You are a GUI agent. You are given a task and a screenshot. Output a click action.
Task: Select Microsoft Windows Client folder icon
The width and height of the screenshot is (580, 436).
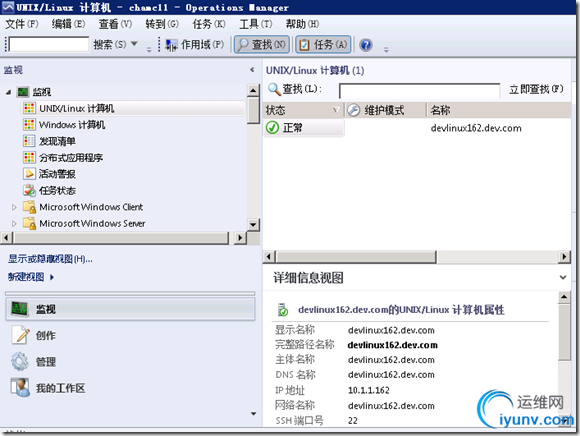pos(29,207)
